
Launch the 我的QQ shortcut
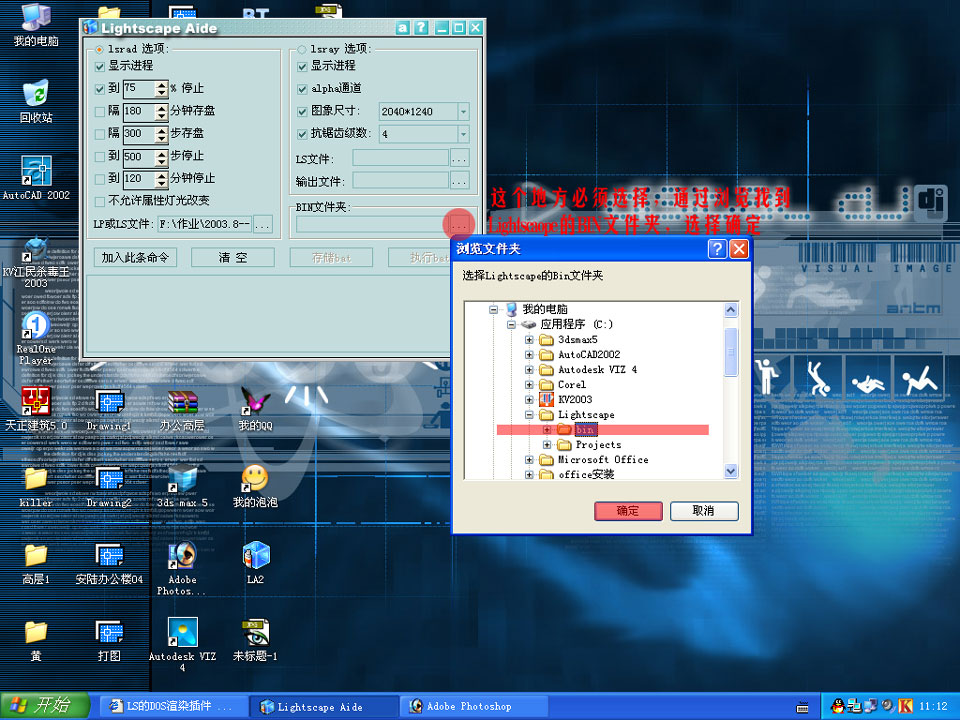(255, 409)
